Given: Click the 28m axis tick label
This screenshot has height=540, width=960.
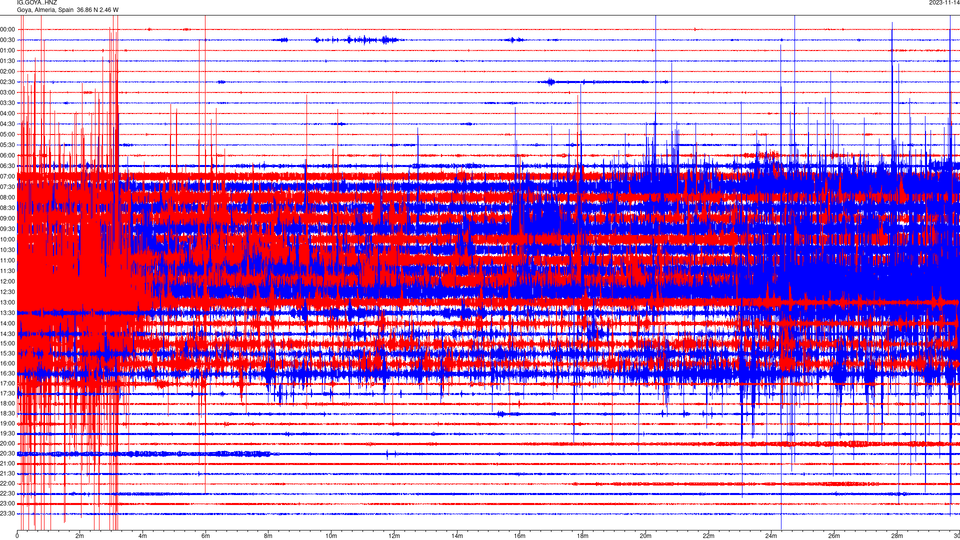Looking at the screenshot, I should [897, 536].
